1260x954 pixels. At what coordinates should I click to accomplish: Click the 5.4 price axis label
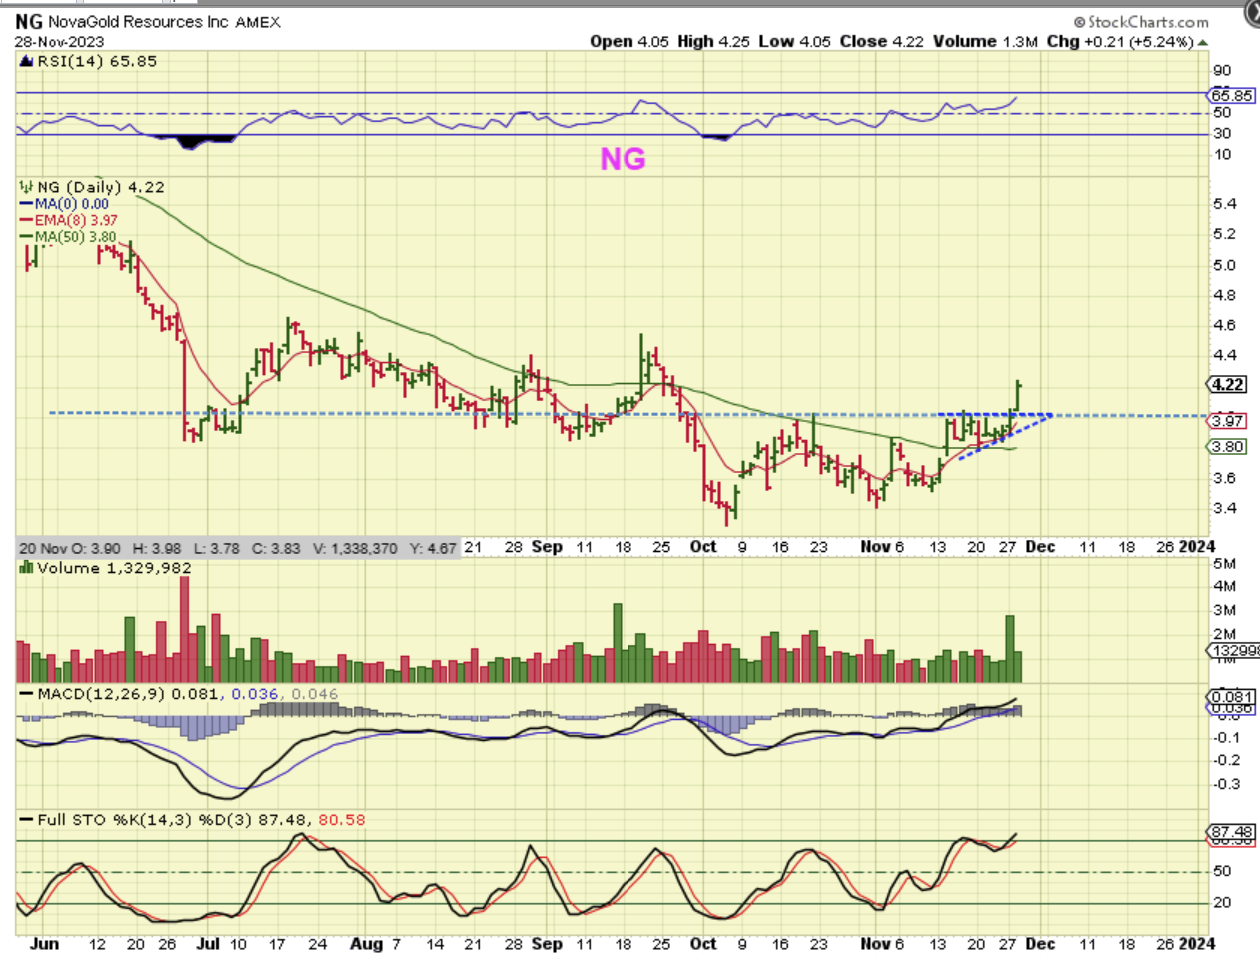[1224, 204]
